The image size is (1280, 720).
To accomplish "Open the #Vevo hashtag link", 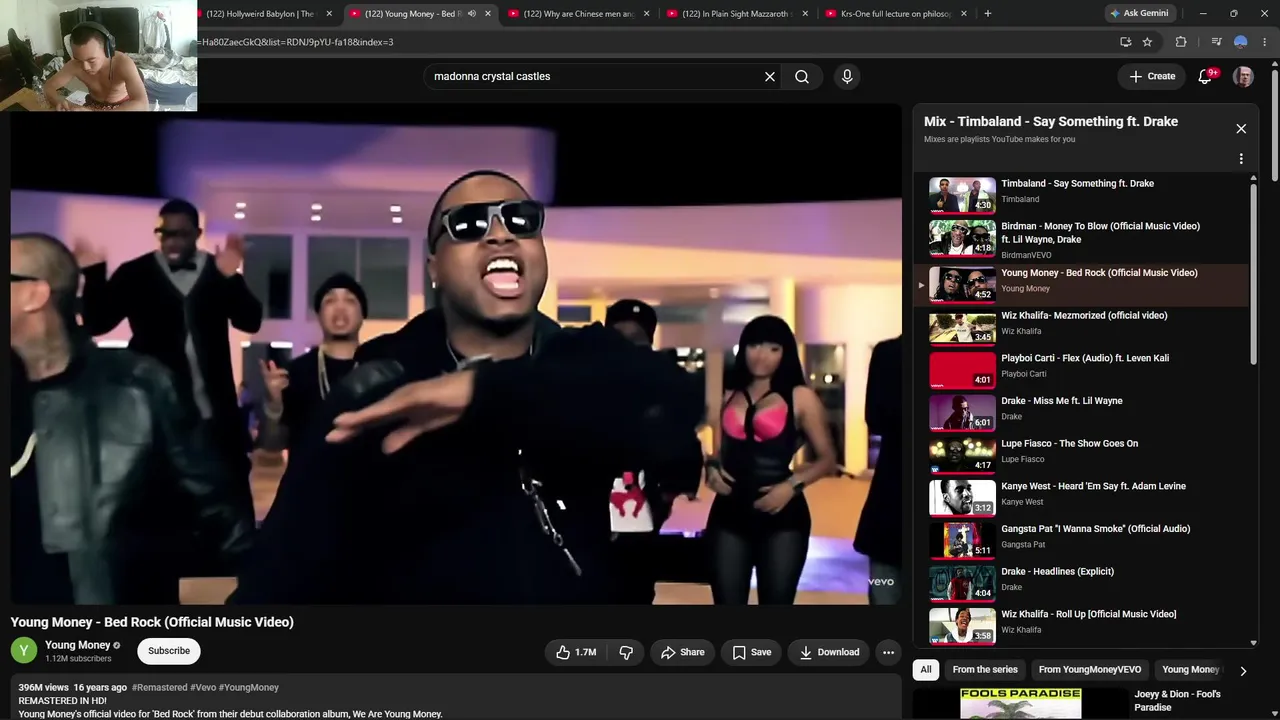I will pyautogui.click(x=203, y=688).
